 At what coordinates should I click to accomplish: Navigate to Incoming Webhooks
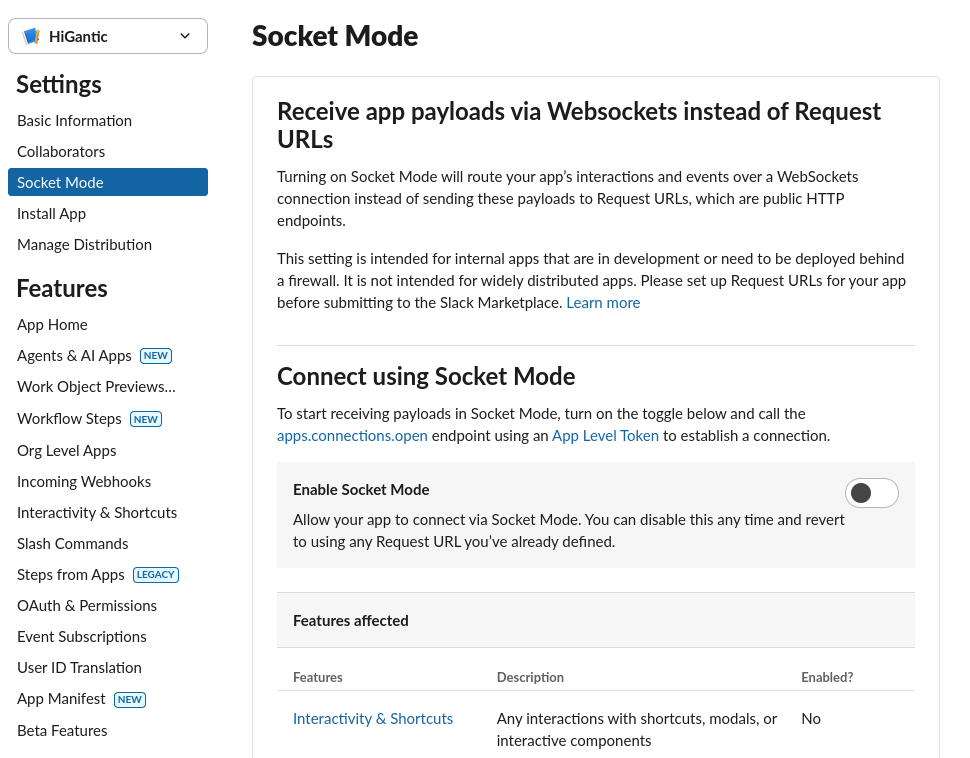84,482
